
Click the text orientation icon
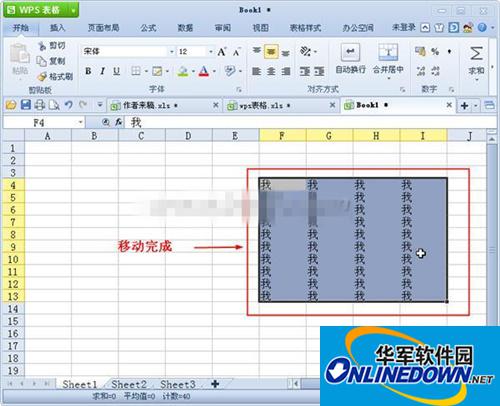point(305,51)
